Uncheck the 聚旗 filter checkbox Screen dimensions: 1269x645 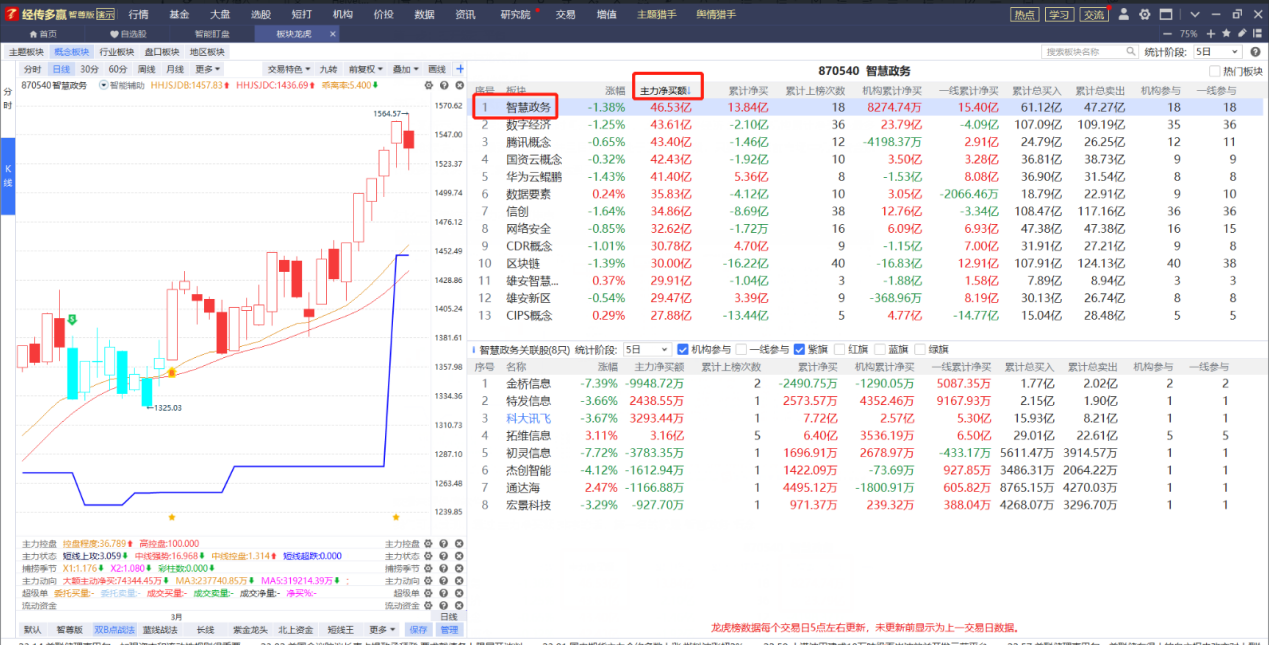click(x=800, y=350)
